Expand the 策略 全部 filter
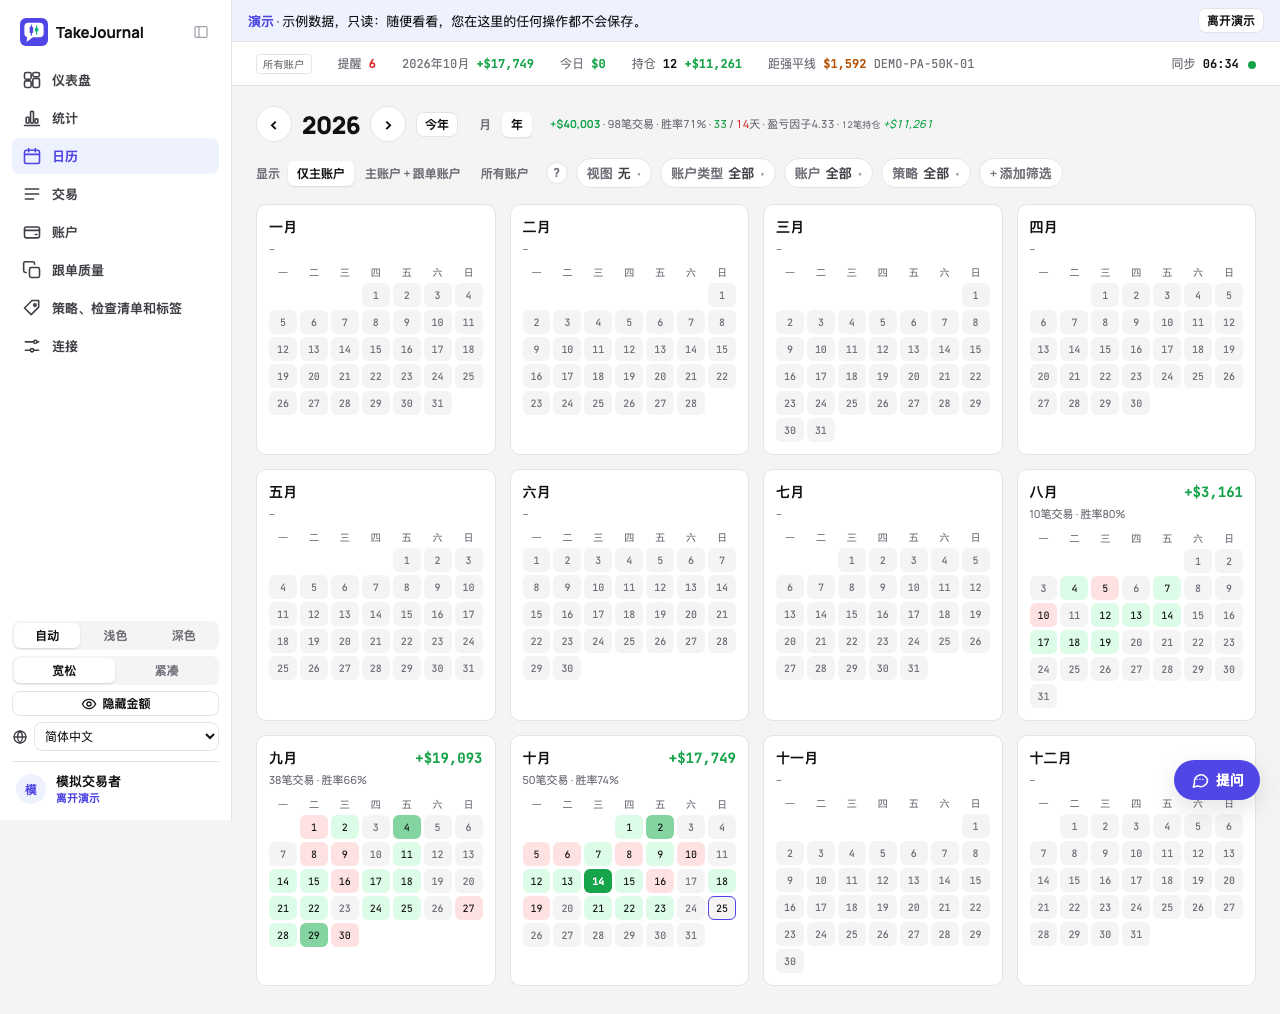1280x1014 pixels. [x=926, y=173]
